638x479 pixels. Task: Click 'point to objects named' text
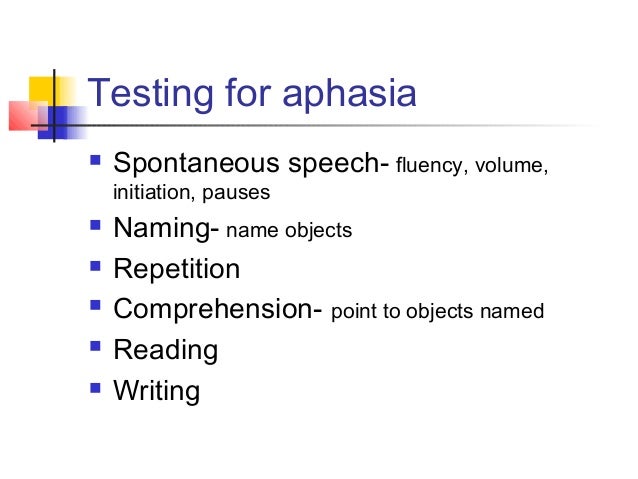(437, 312)
